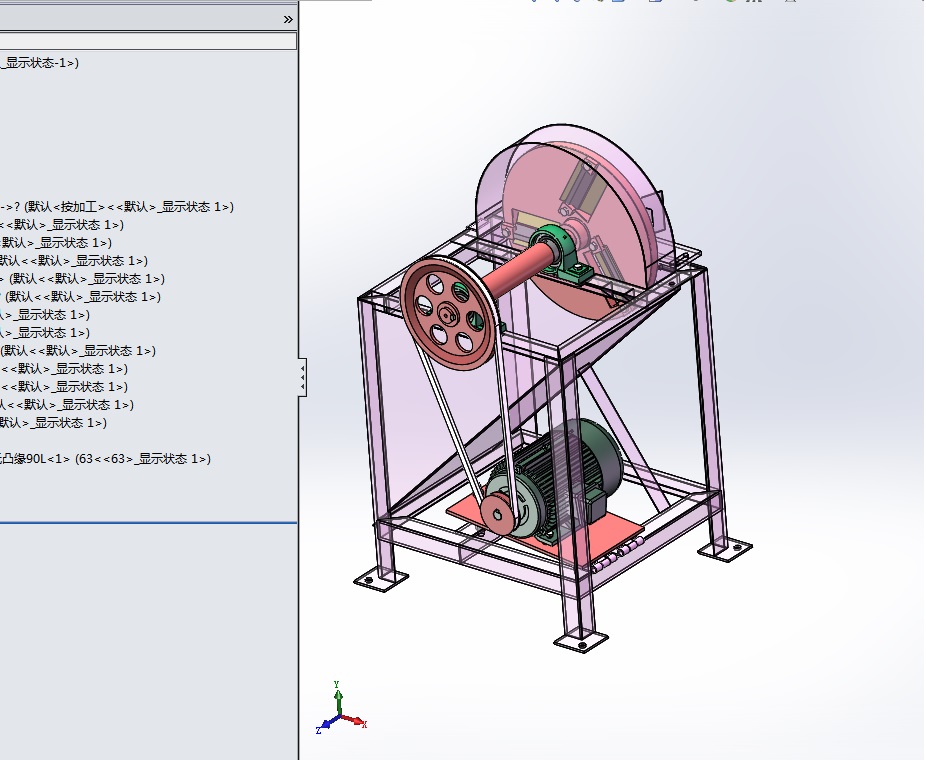
Task: Collapse the left panel with the splitter handle
Action: point(302,377)
